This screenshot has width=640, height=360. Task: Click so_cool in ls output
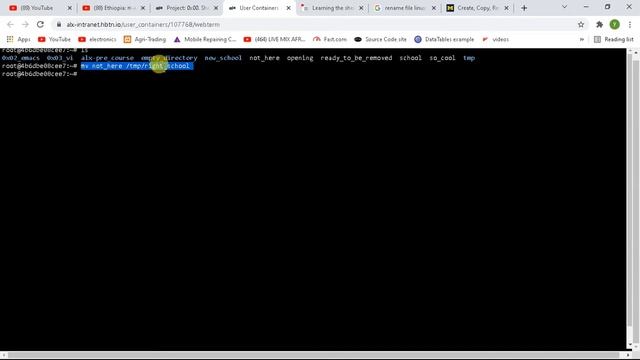(442, 58)
